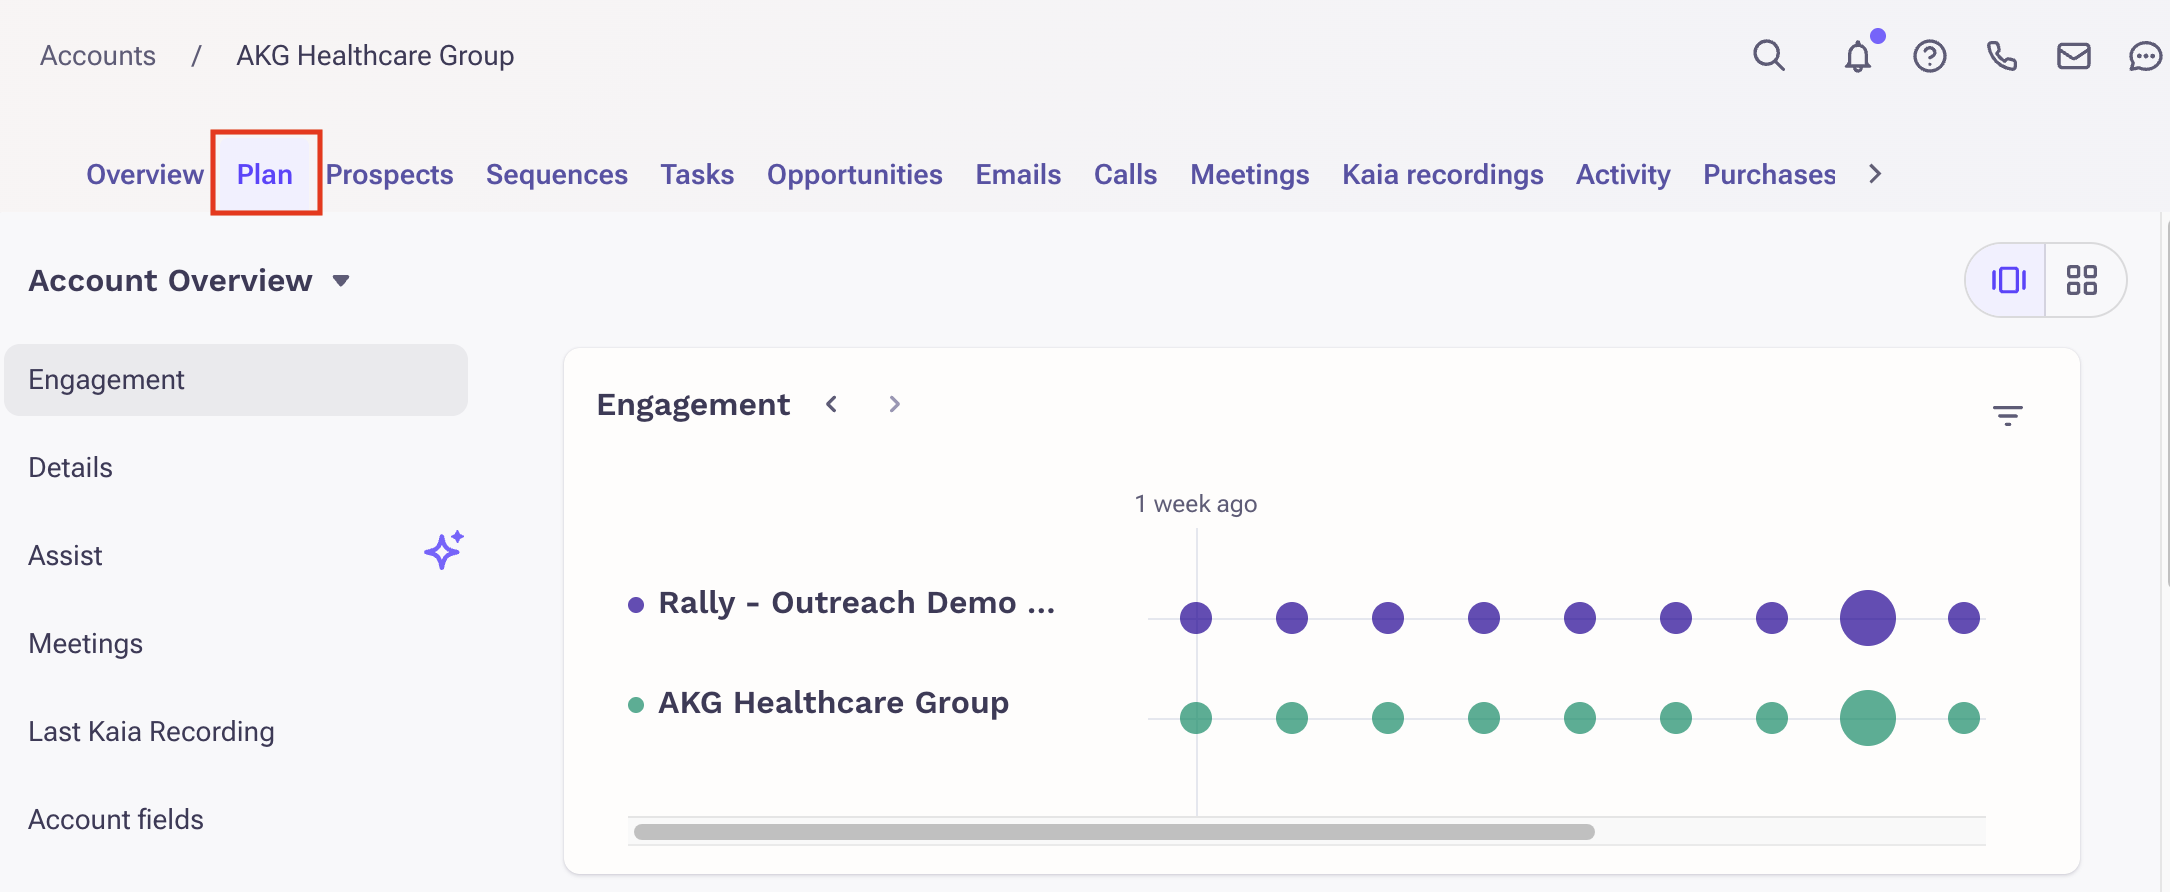Viewport: 2170px width, 892px height.
Task: Open the Tasks tab
Action: point(698,174)
